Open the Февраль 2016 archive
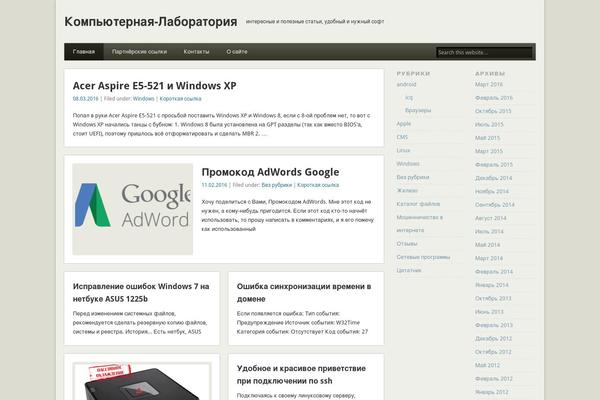Screen dimensions: 600x400 [494, 98]
